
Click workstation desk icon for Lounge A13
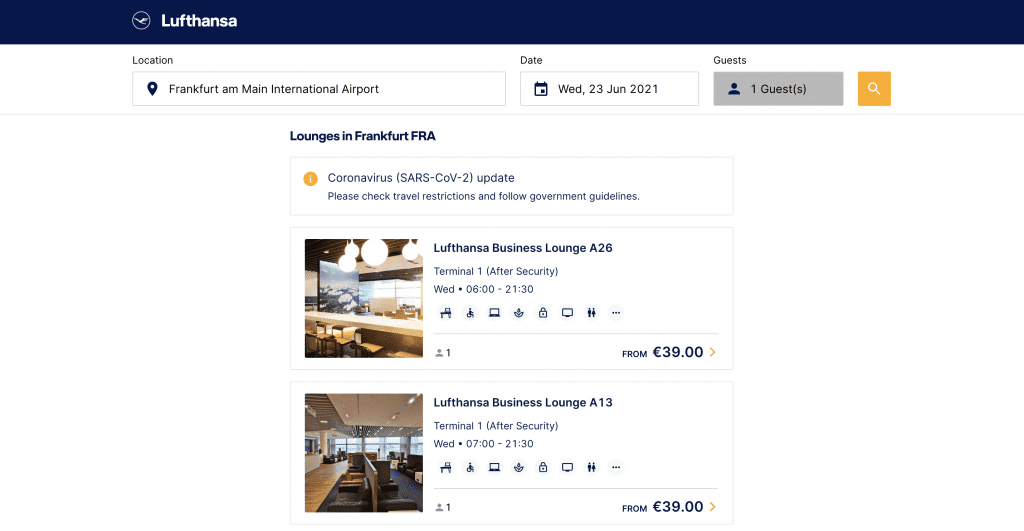[x=446, y=468]
